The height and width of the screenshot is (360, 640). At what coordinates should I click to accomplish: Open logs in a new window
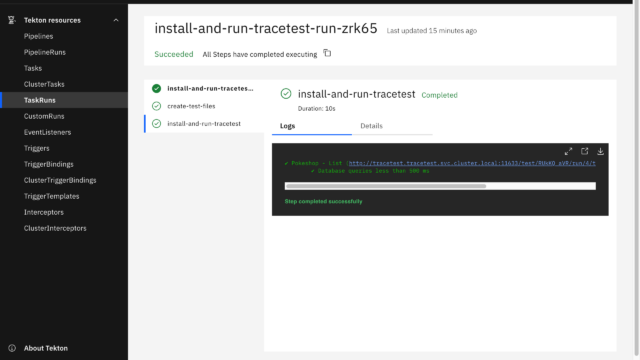[x=584, y=151]
